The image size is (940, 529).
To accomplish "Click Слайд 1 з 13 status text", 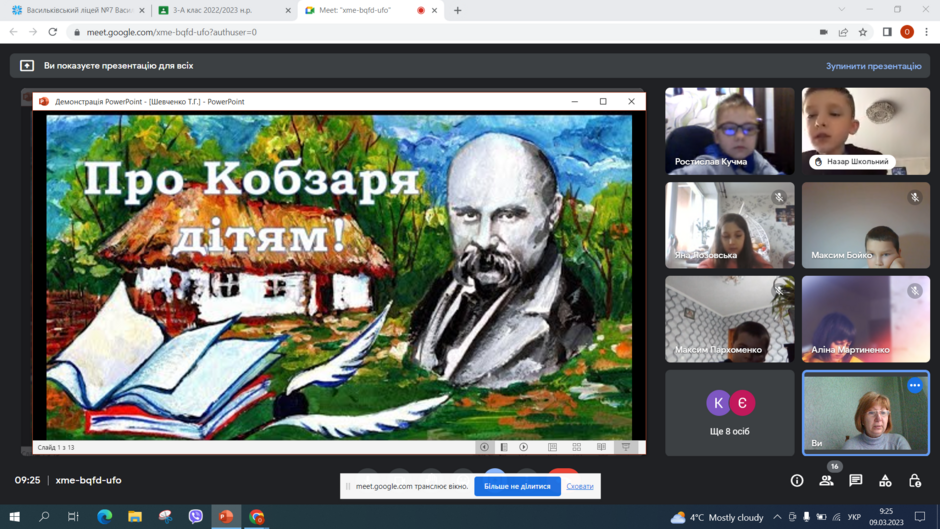I will coord(56,447).
